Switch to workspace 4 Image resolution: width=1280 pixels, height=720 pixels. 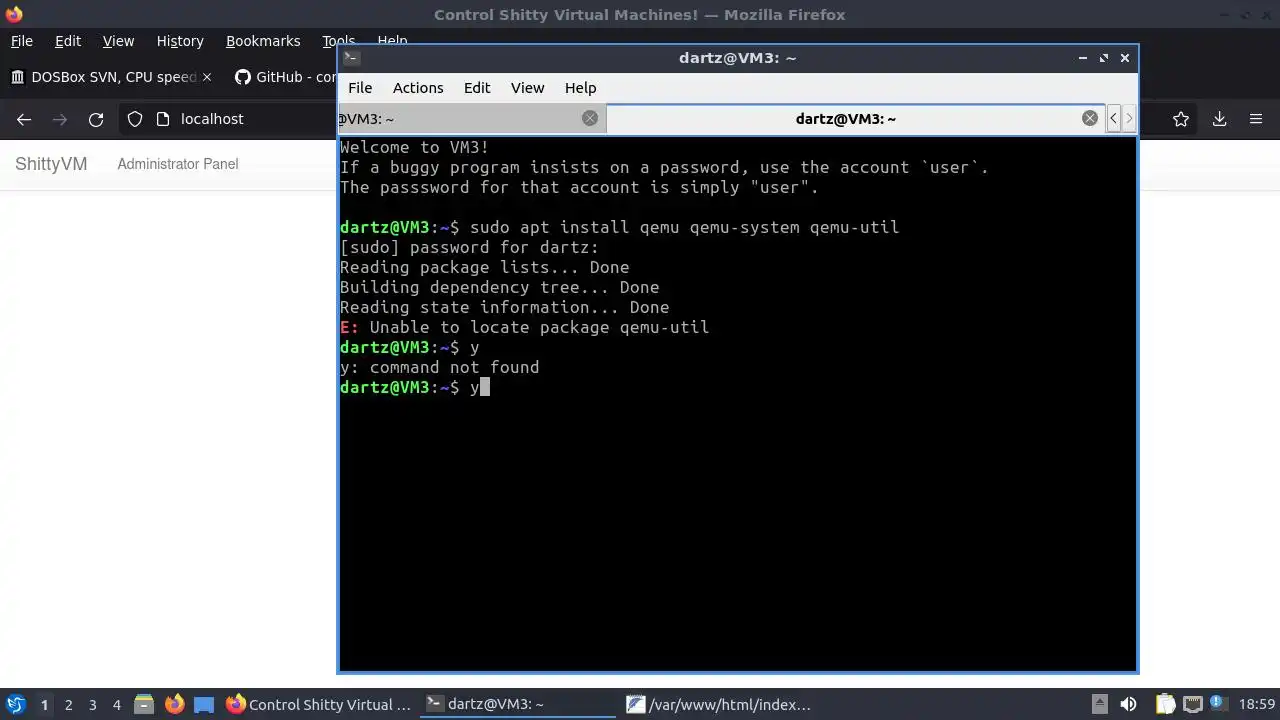coord(116,705)
